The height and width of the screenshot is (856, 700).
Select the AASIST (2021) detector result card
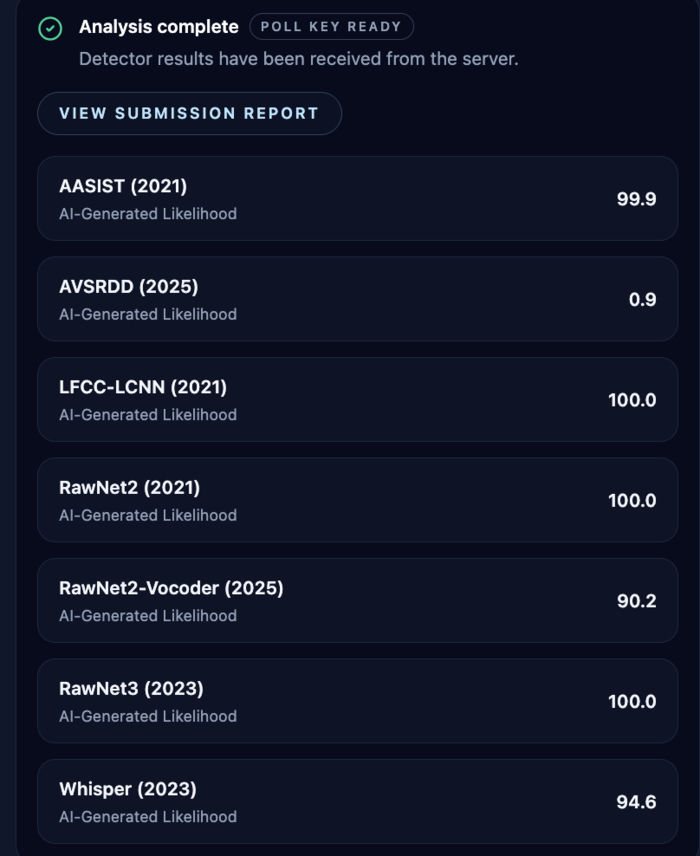[x=358, y=199]
